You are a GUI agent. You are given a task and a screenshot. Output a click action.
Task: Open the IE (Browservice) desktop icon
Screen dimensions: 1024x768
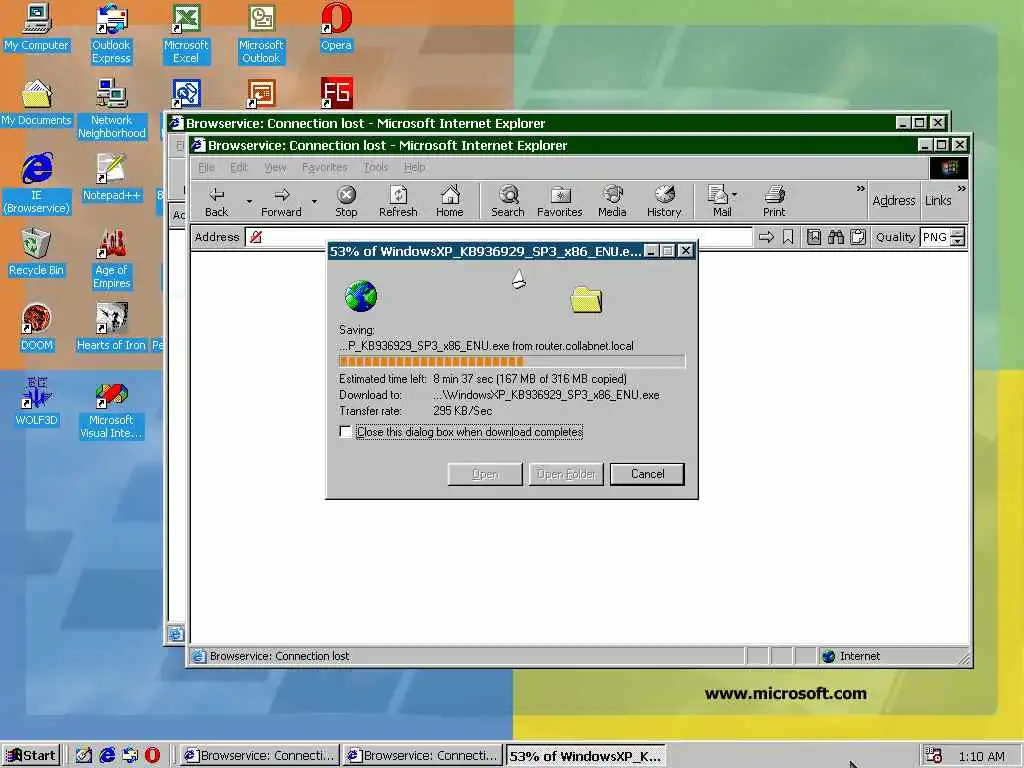point(37,184)
